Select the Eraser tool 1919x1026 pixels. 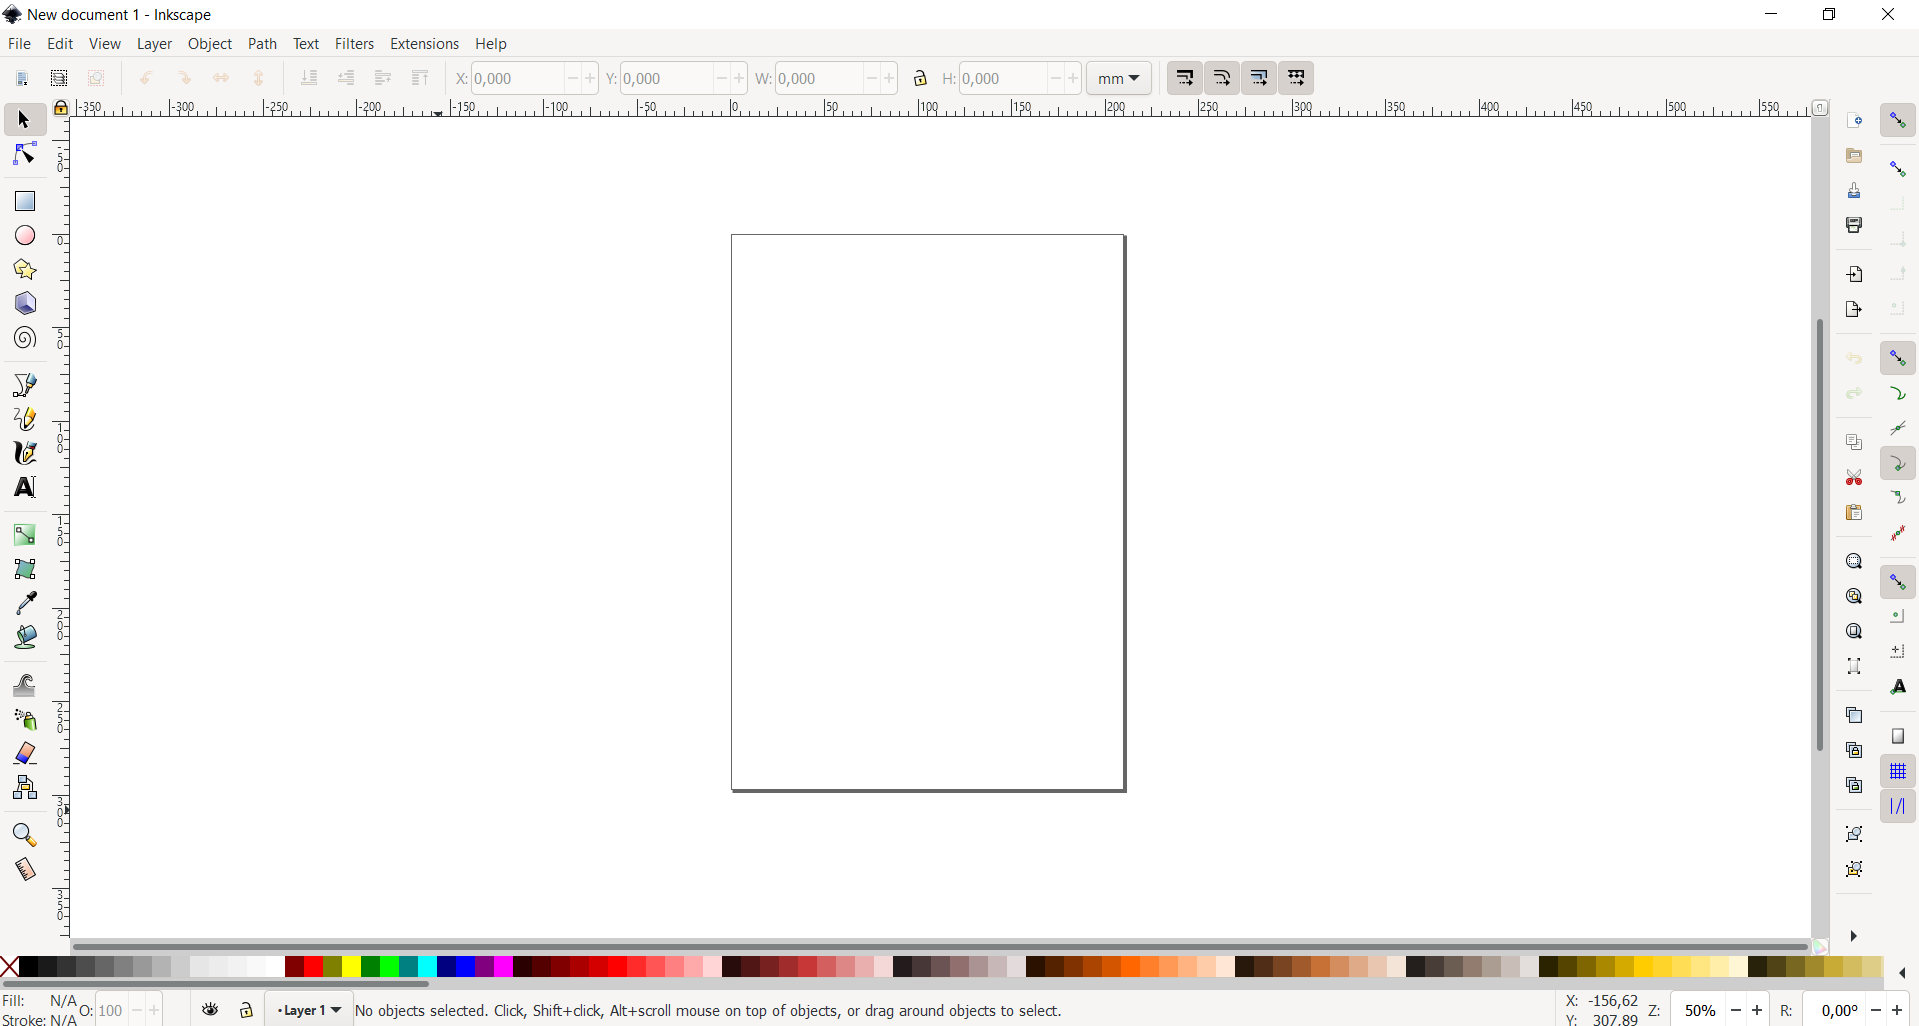click(x=25, y=753)
